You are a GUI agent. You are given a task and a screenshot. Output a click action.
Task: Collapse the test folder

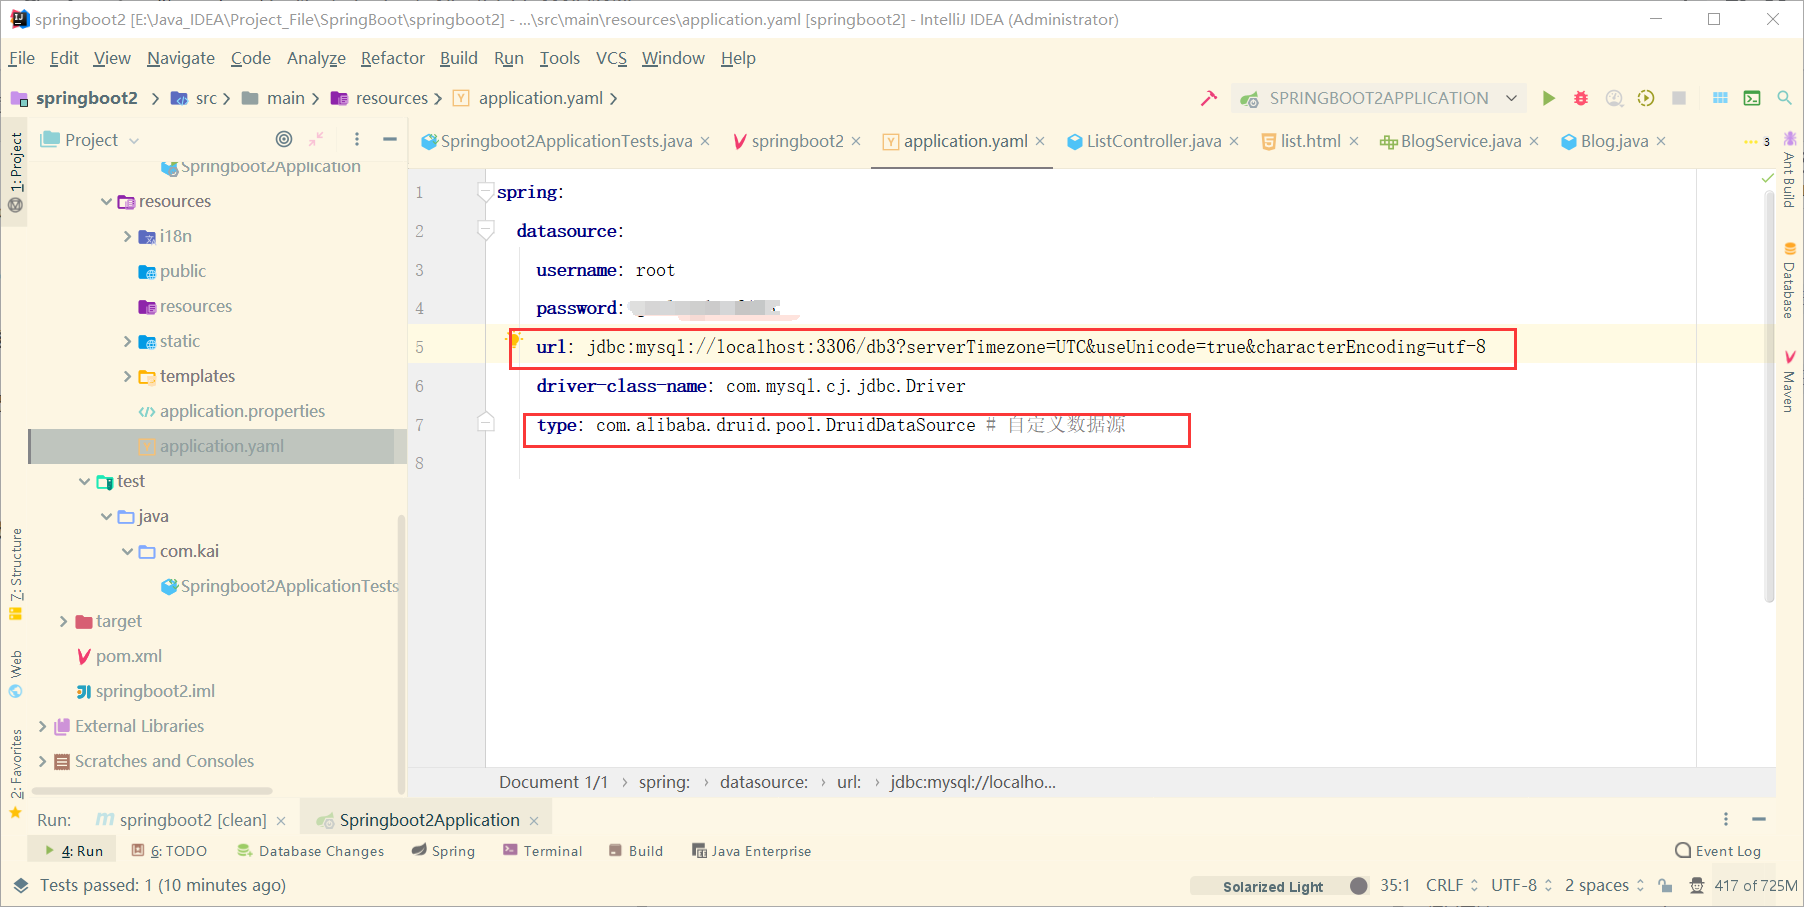(84, 481)
